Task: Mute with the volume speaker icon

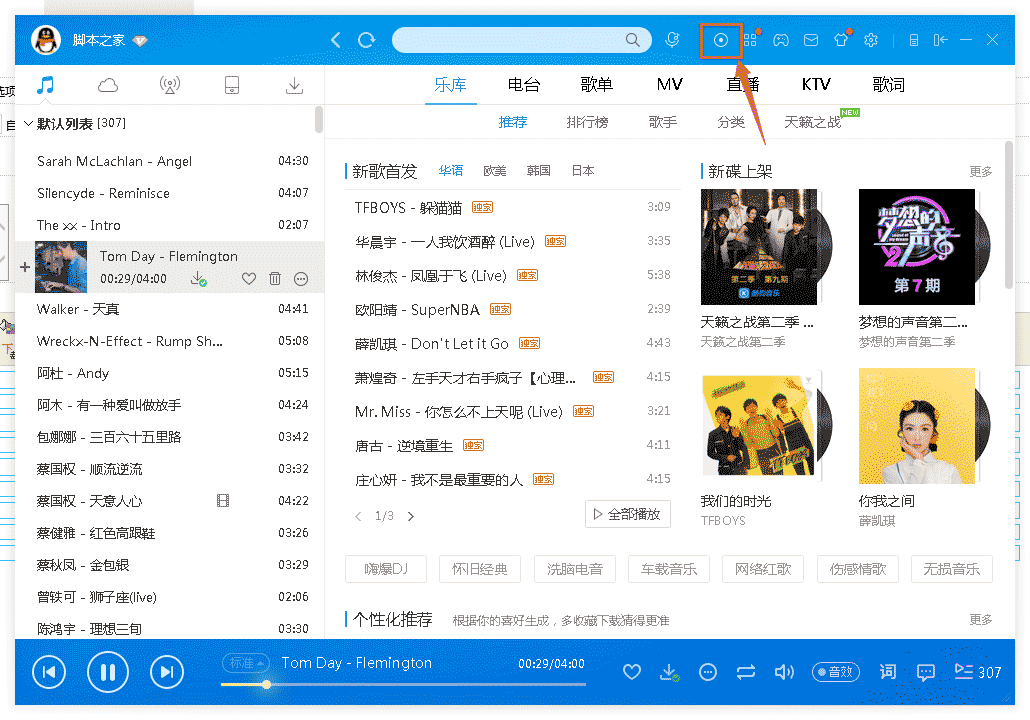Action: [784, 671]
